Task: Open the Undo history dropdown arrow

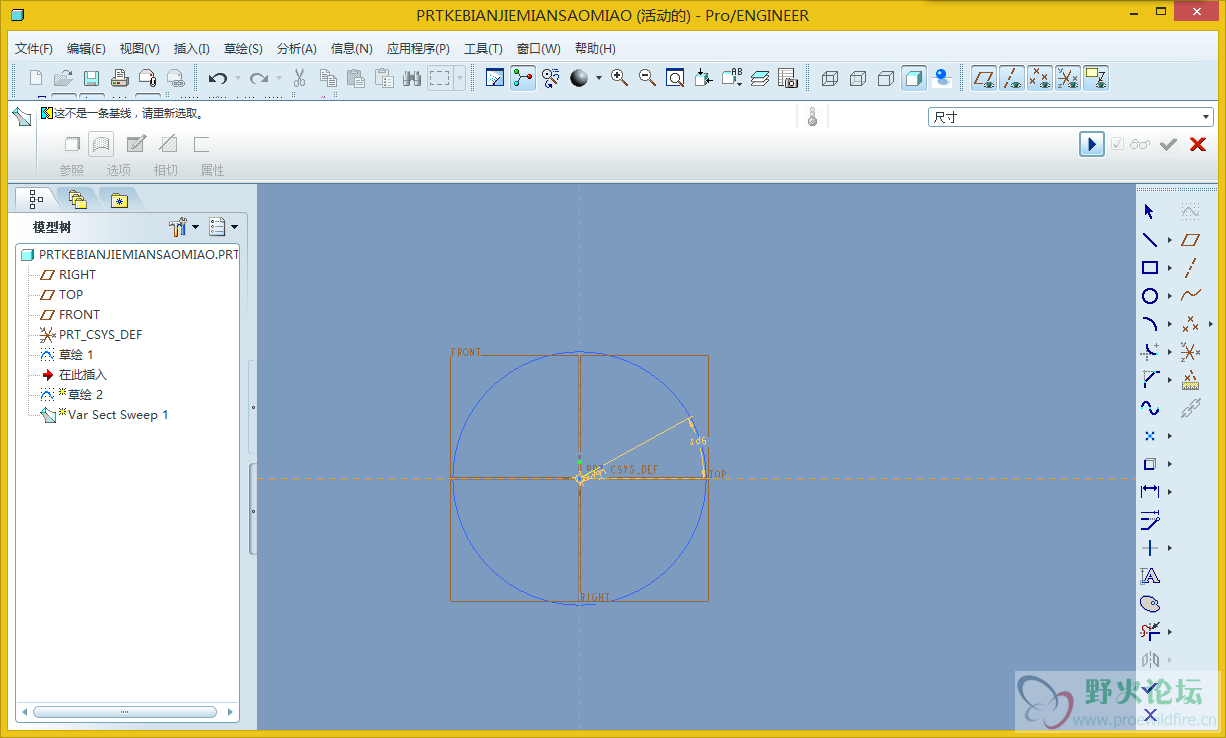Action: (237, 78)
